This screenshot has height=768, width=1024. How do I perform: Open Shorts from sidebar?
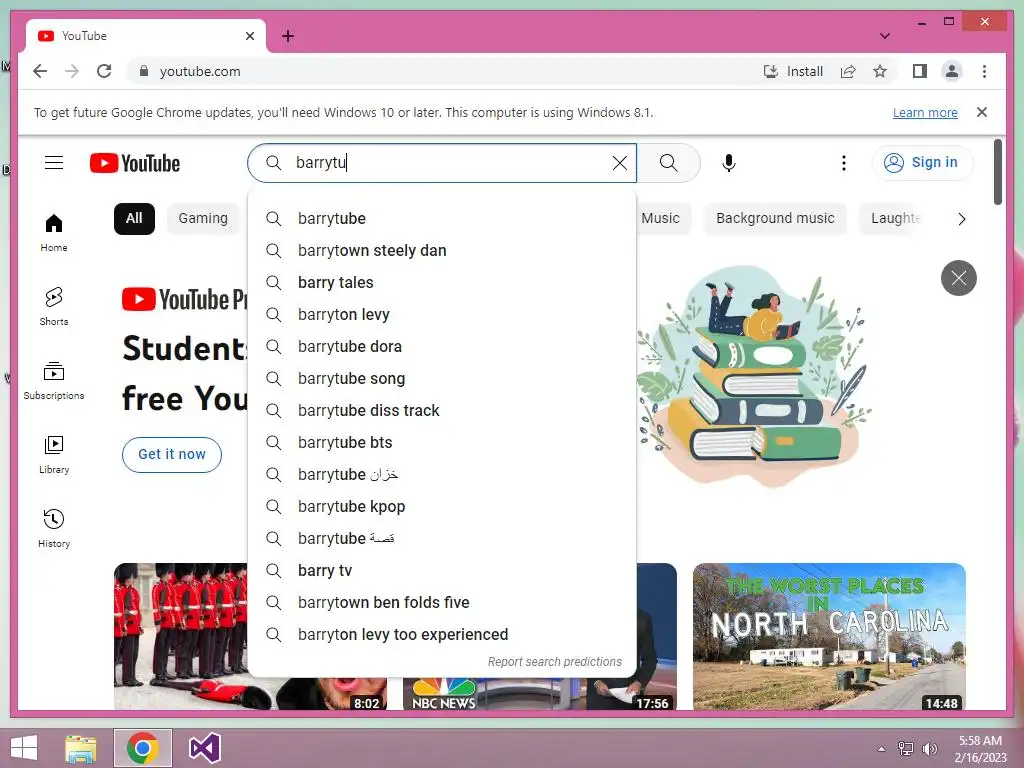coord(54,307)
